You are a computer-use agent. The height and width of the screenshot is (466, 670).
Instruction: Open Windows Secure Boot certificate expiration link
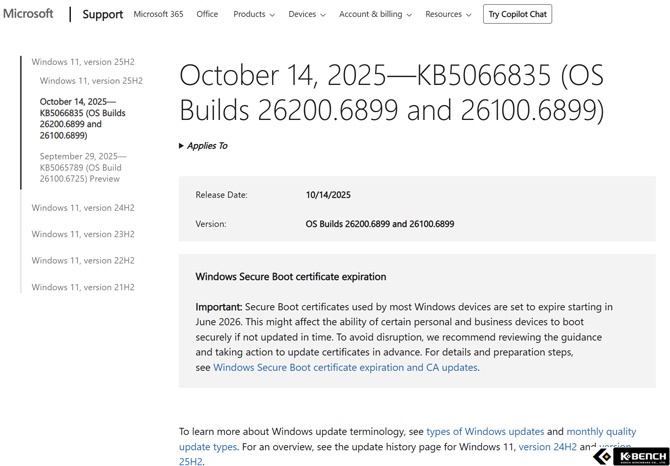point(345,367)
